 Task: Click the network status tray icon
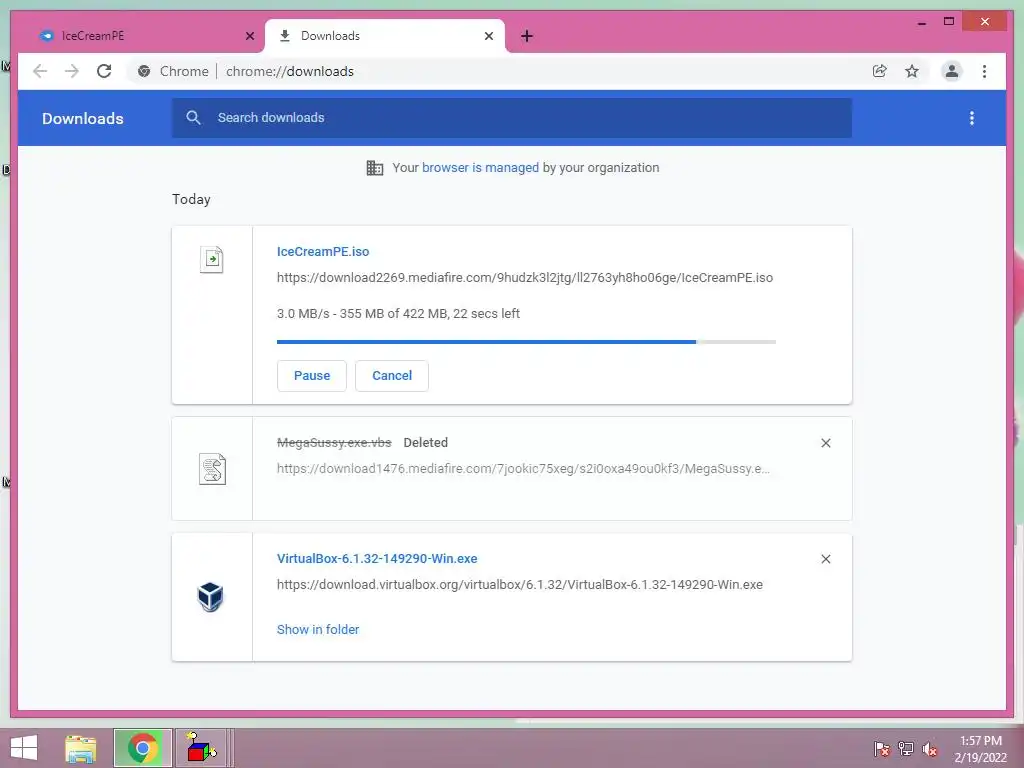point(906,749)
